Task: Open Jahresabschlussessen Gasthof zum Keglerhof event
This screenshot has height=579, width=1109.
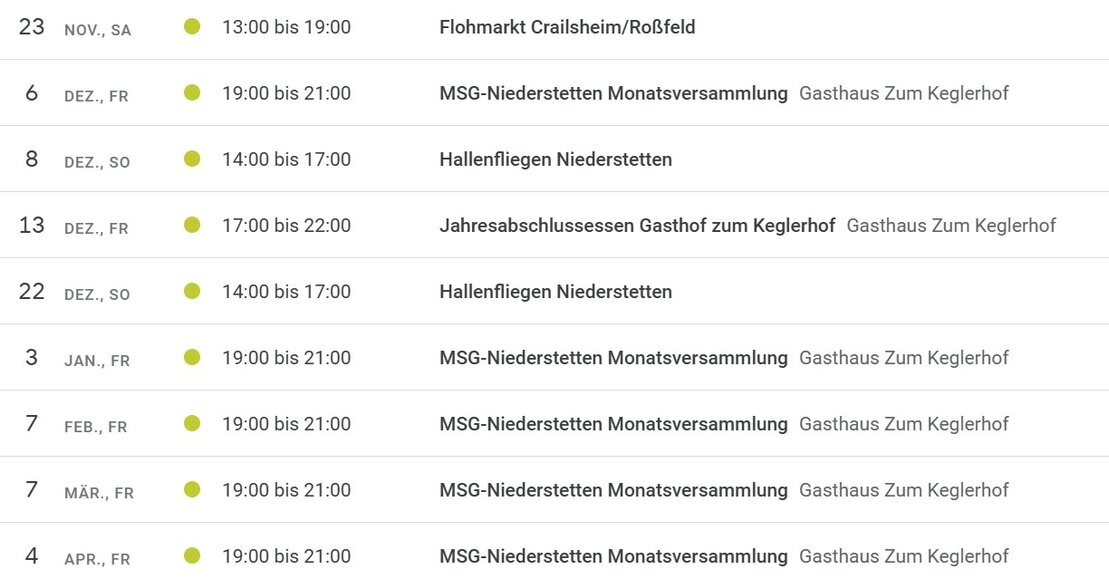Action: tap(637, 226)
